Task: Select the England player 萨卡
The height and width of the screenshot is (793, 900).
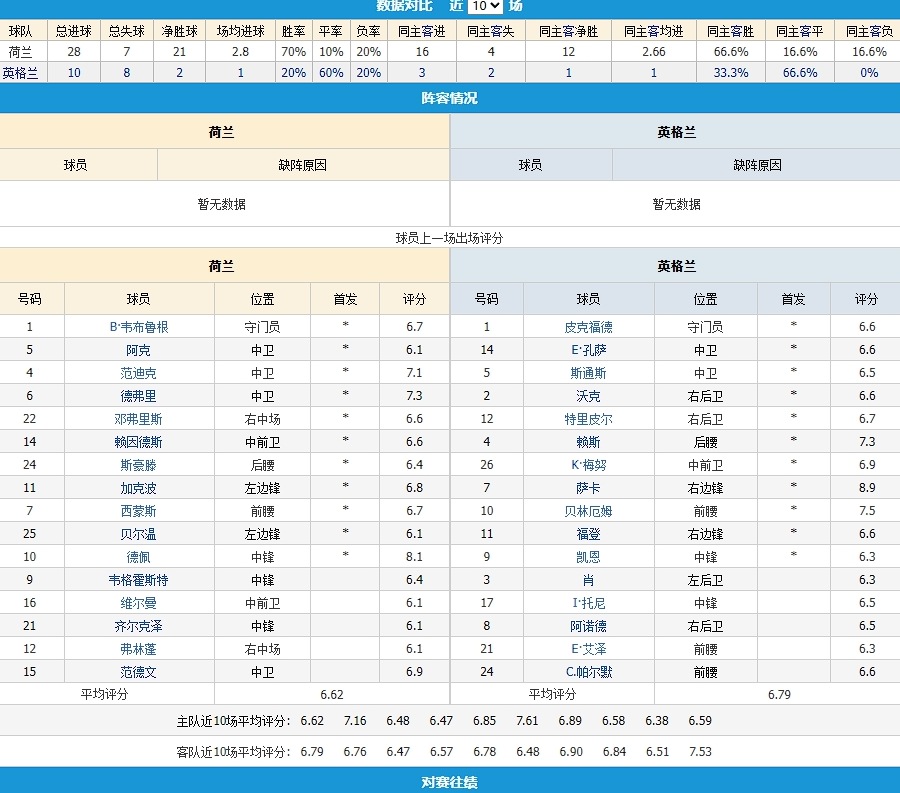Action: tap(588, 488)
